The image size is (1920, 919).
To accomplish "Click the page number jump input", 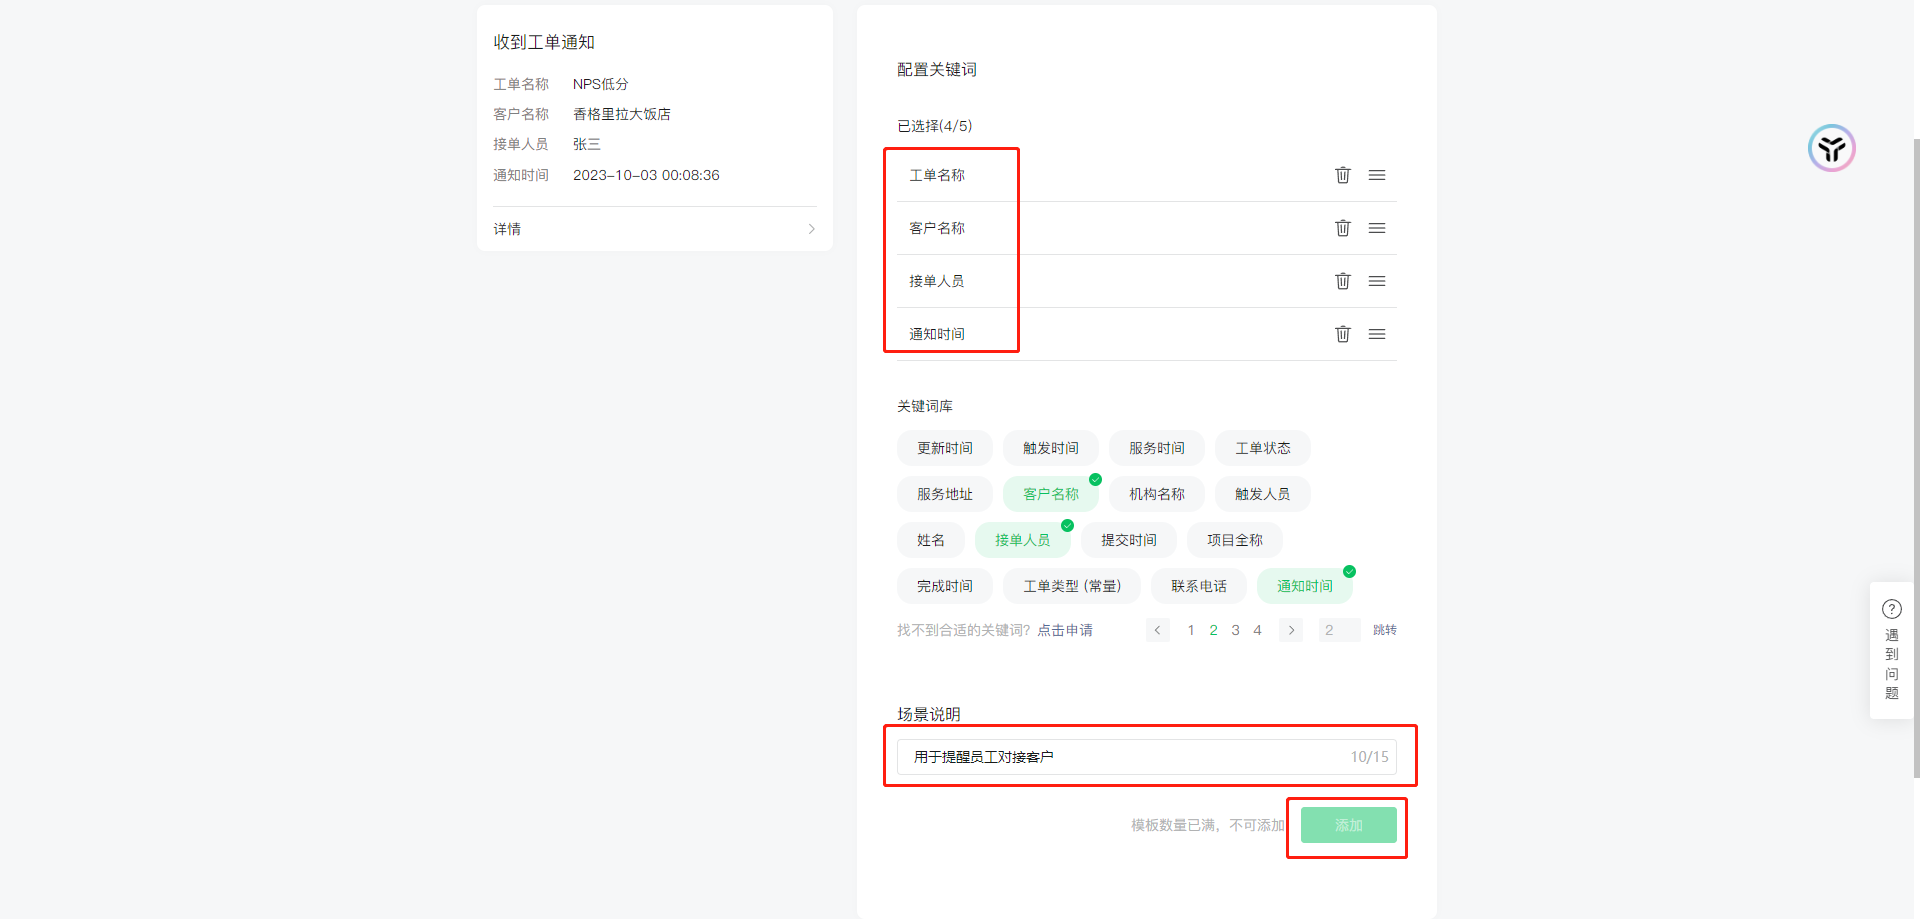I will pyautogui.click(x=1339, y=630).
